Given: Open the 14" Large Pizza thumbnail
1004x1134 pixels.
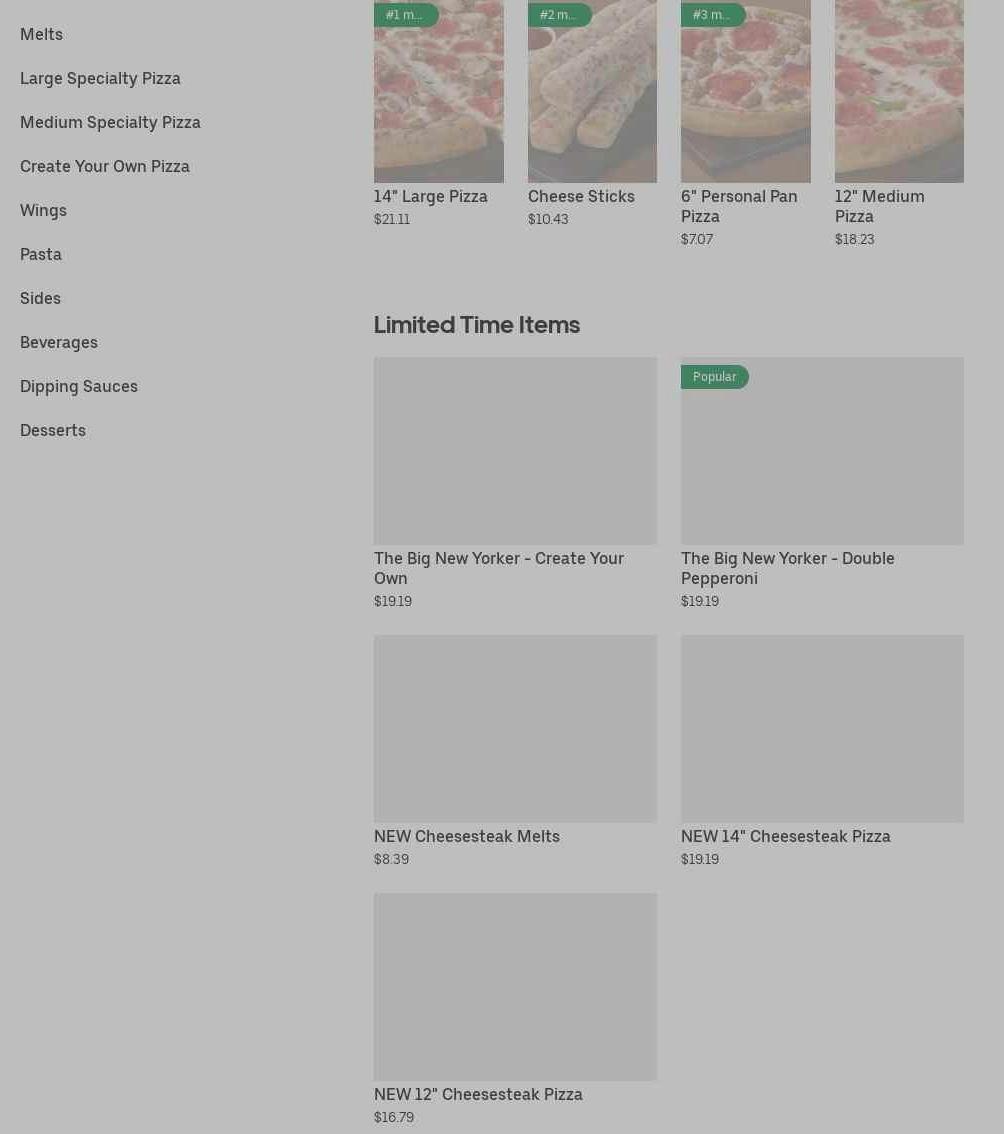Looking at the screenshot, I should 438,91.
